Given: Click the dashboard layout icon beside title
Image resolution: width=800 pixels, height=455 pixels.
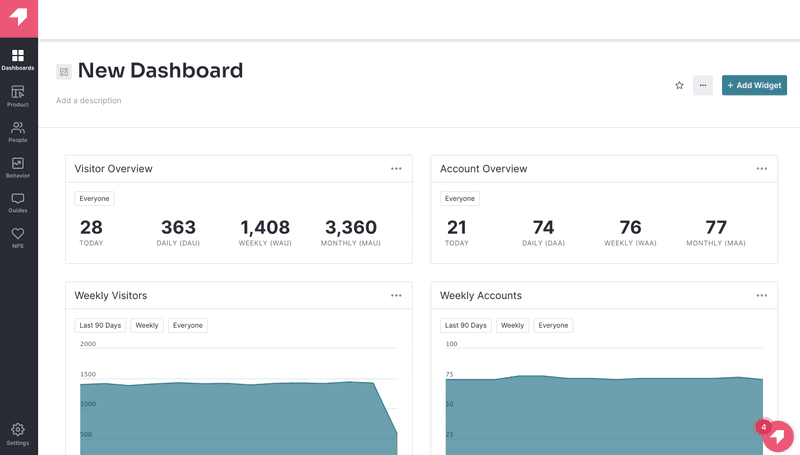Looking at the screenshot, I should tap(64, 72).
